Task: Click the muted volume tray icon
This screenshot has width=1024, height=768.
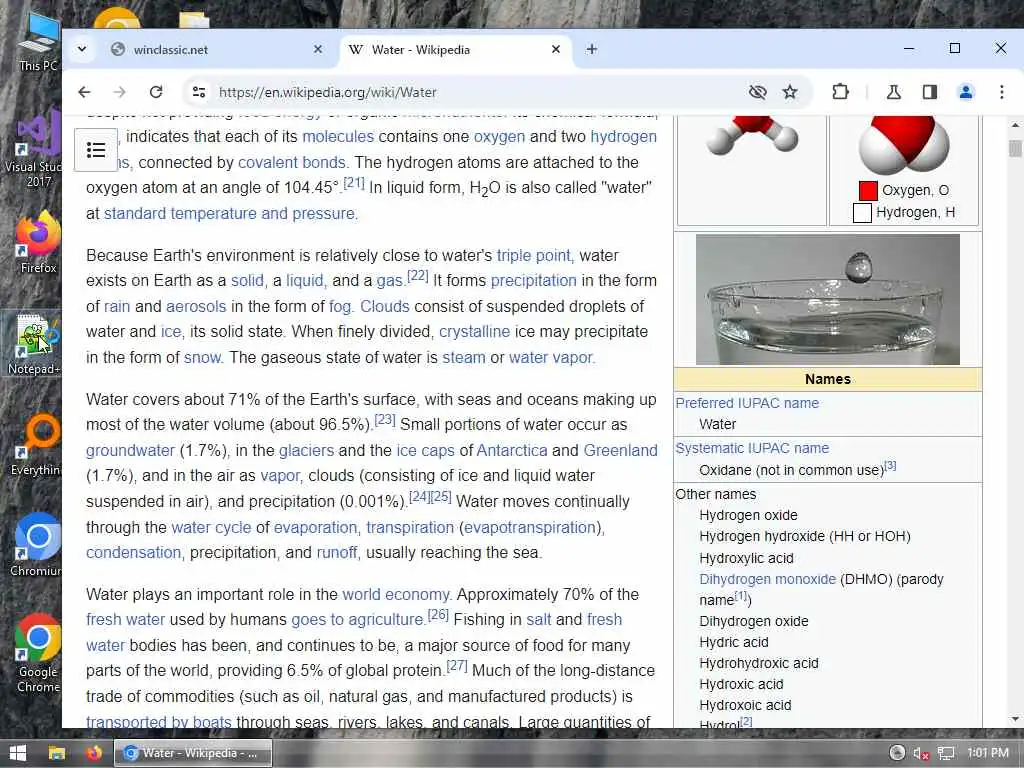Action: [x=921, y=754]
